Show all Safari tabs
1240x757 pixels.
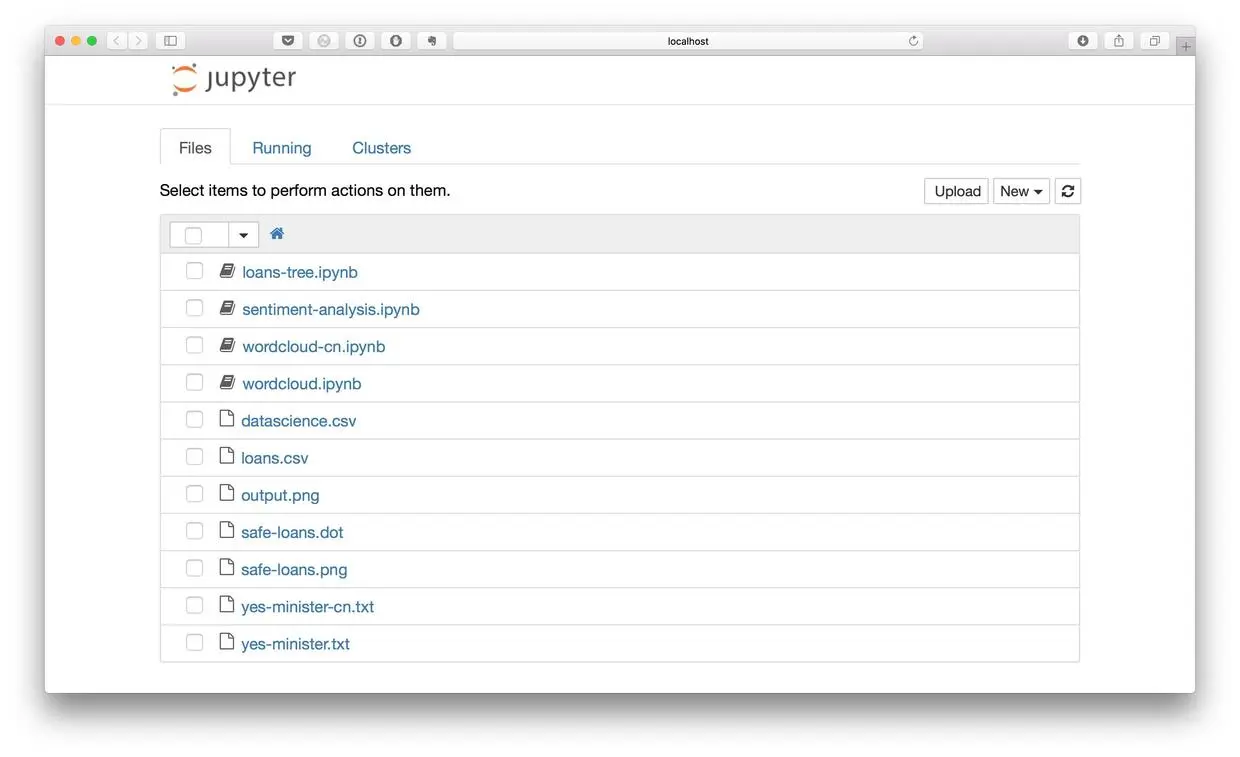click(x=1155, y=41)
